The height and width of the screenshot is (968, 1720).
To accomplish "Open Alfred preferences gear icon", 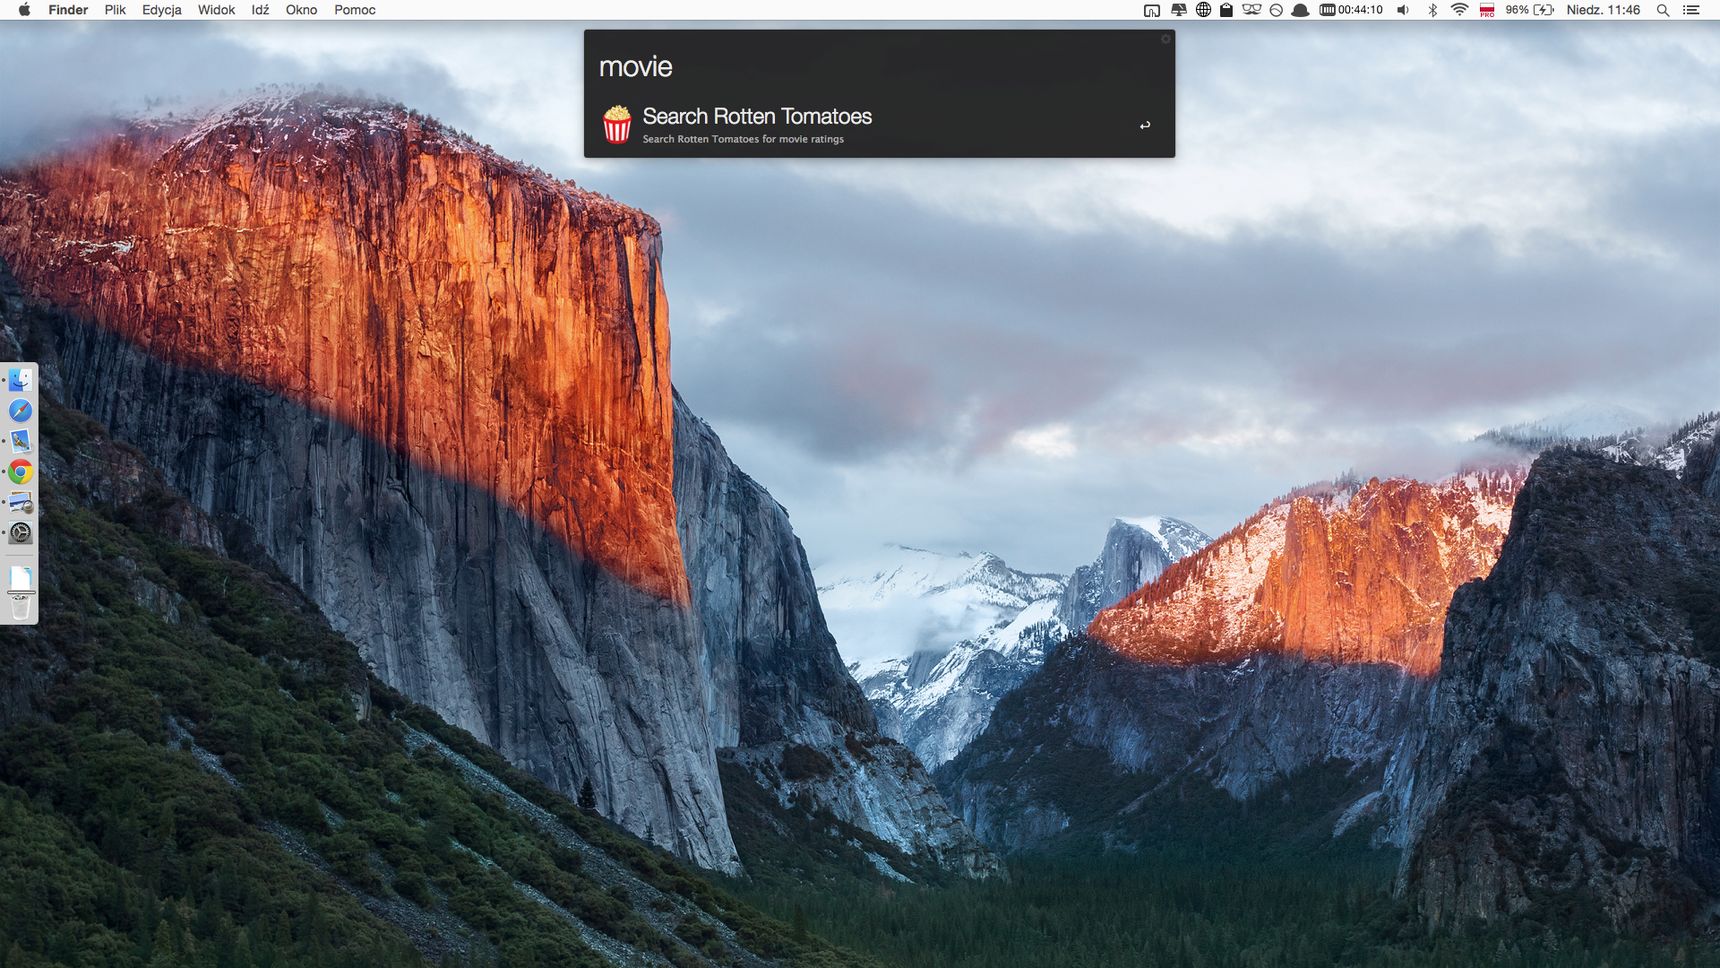I will coord(1165,39).
